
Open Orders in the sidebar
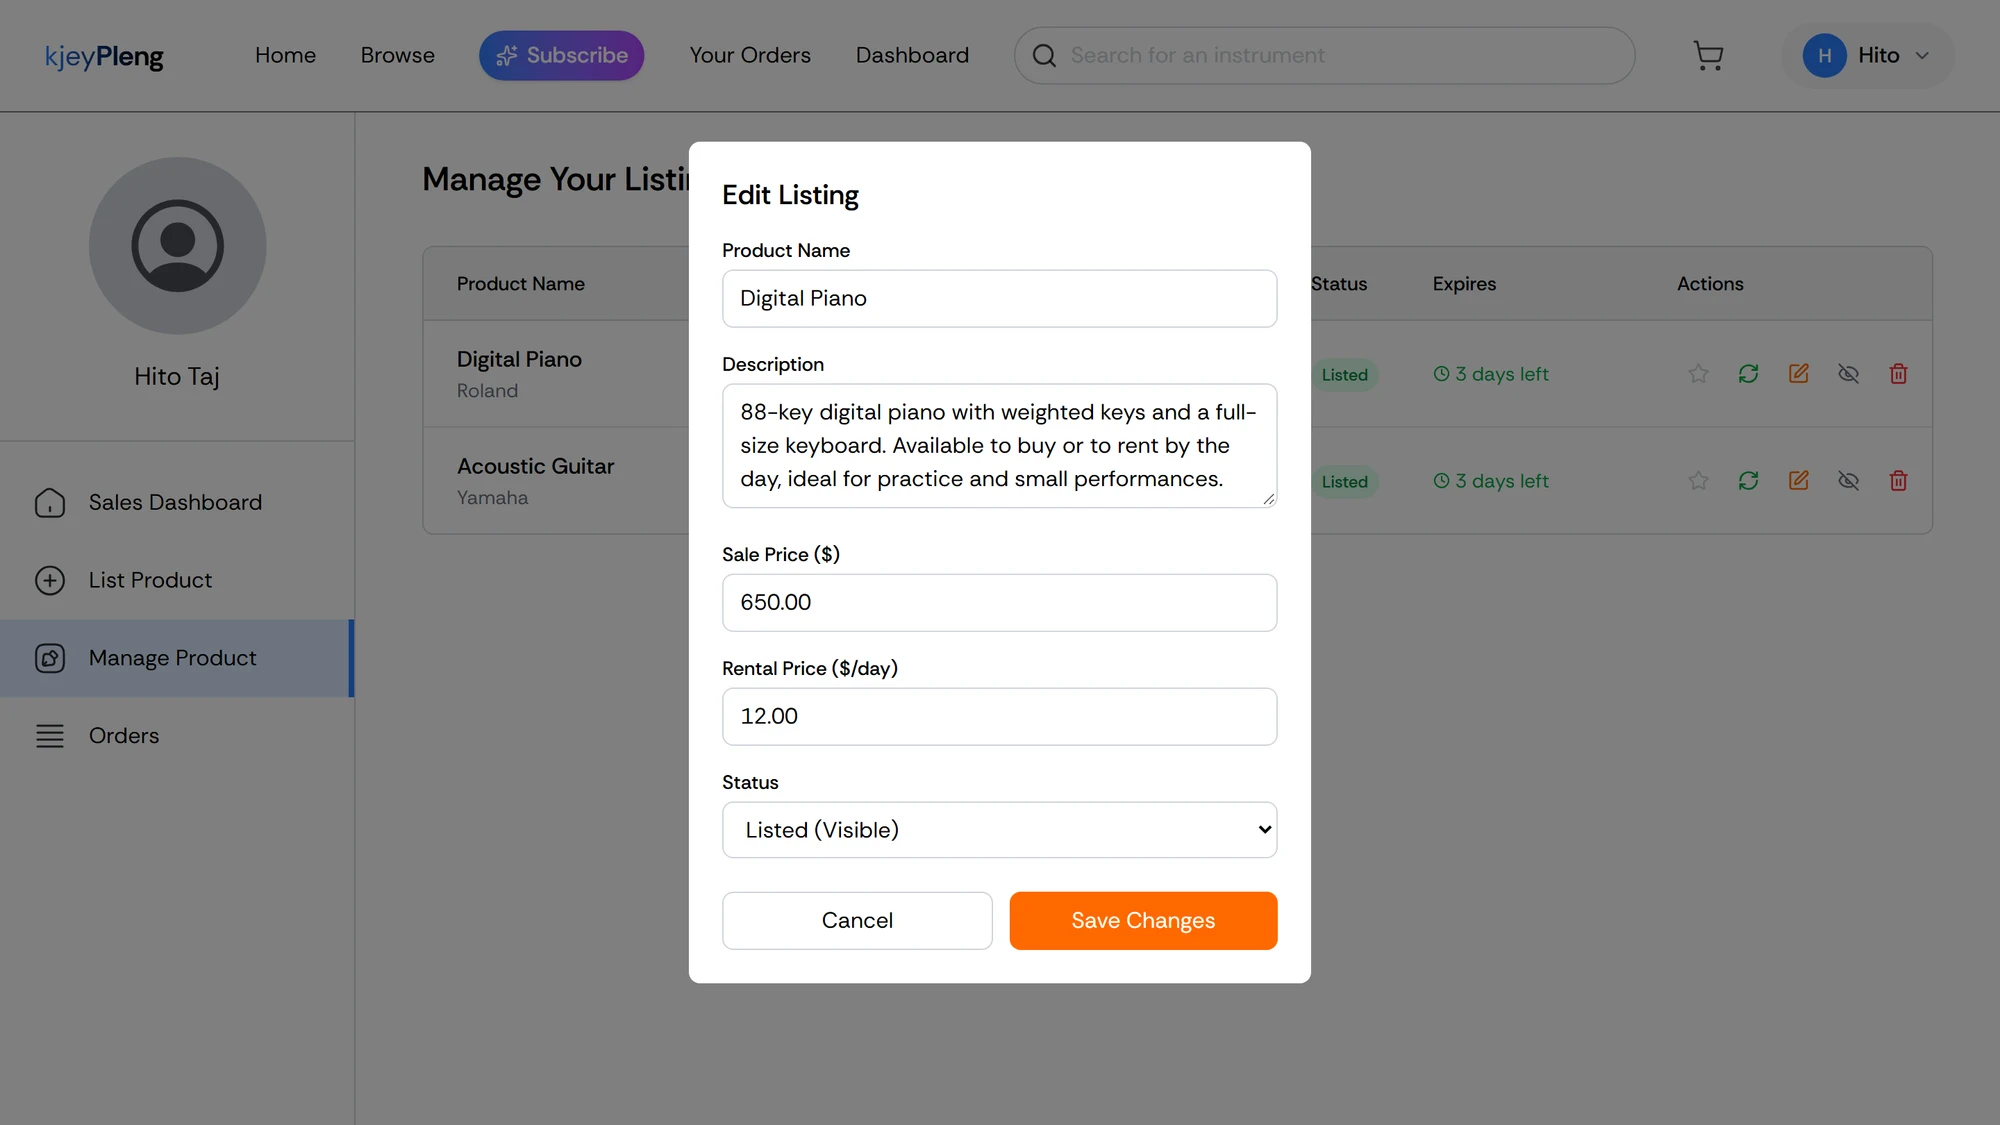pyautogui.click(x=177, y=736)
